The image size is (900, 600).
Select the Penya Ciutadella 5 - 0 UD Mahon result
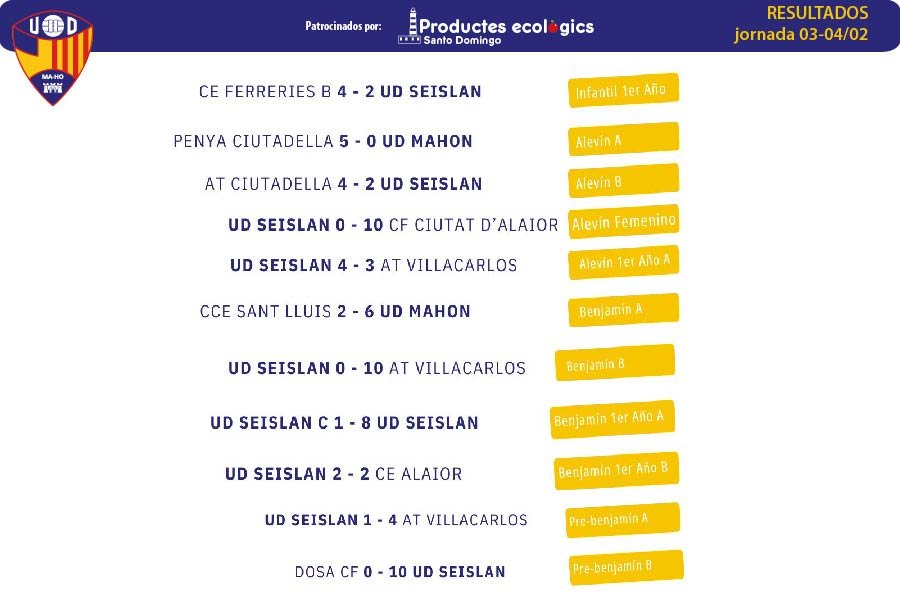pos(323,141)
